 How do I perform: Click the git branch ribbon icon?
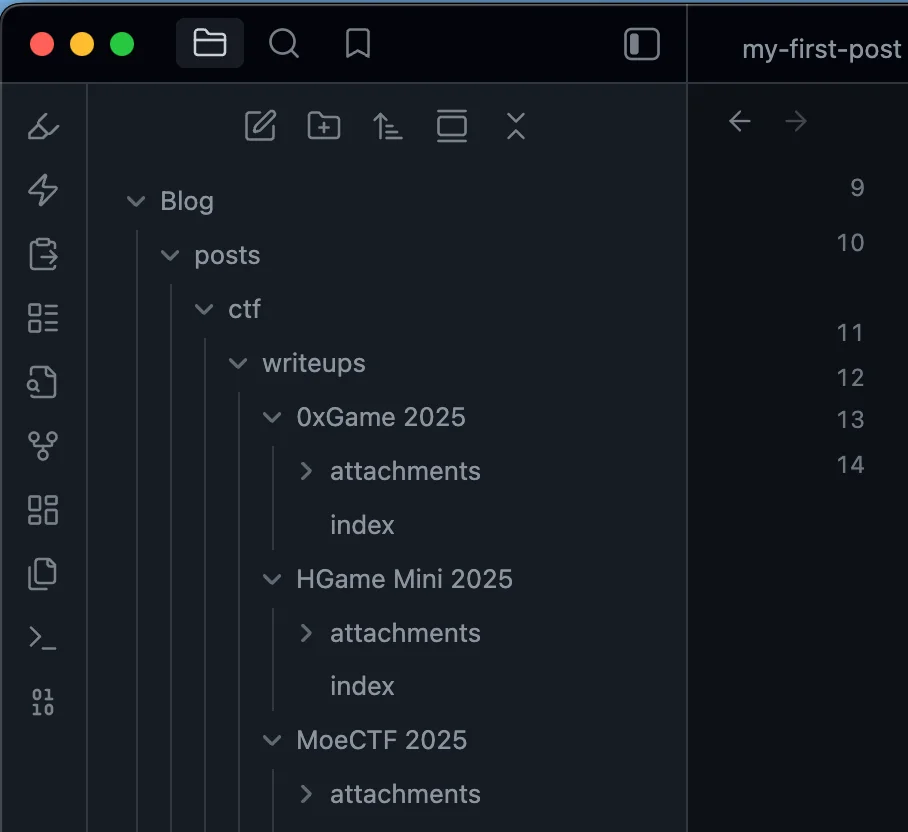pos(43,446)
